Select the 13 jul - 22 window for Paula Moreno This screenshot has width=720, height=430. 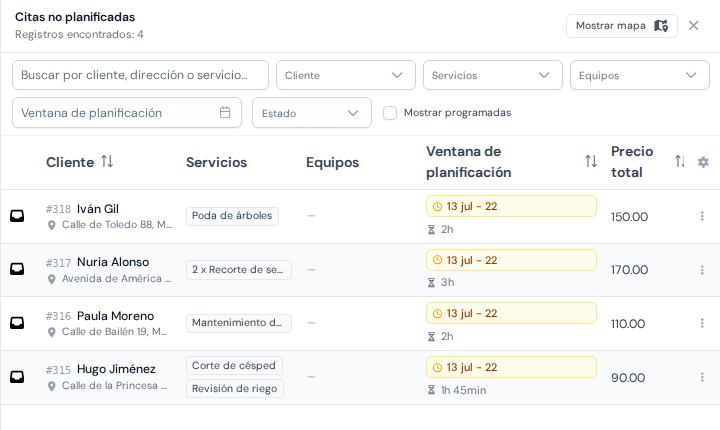tap(511, 313)
